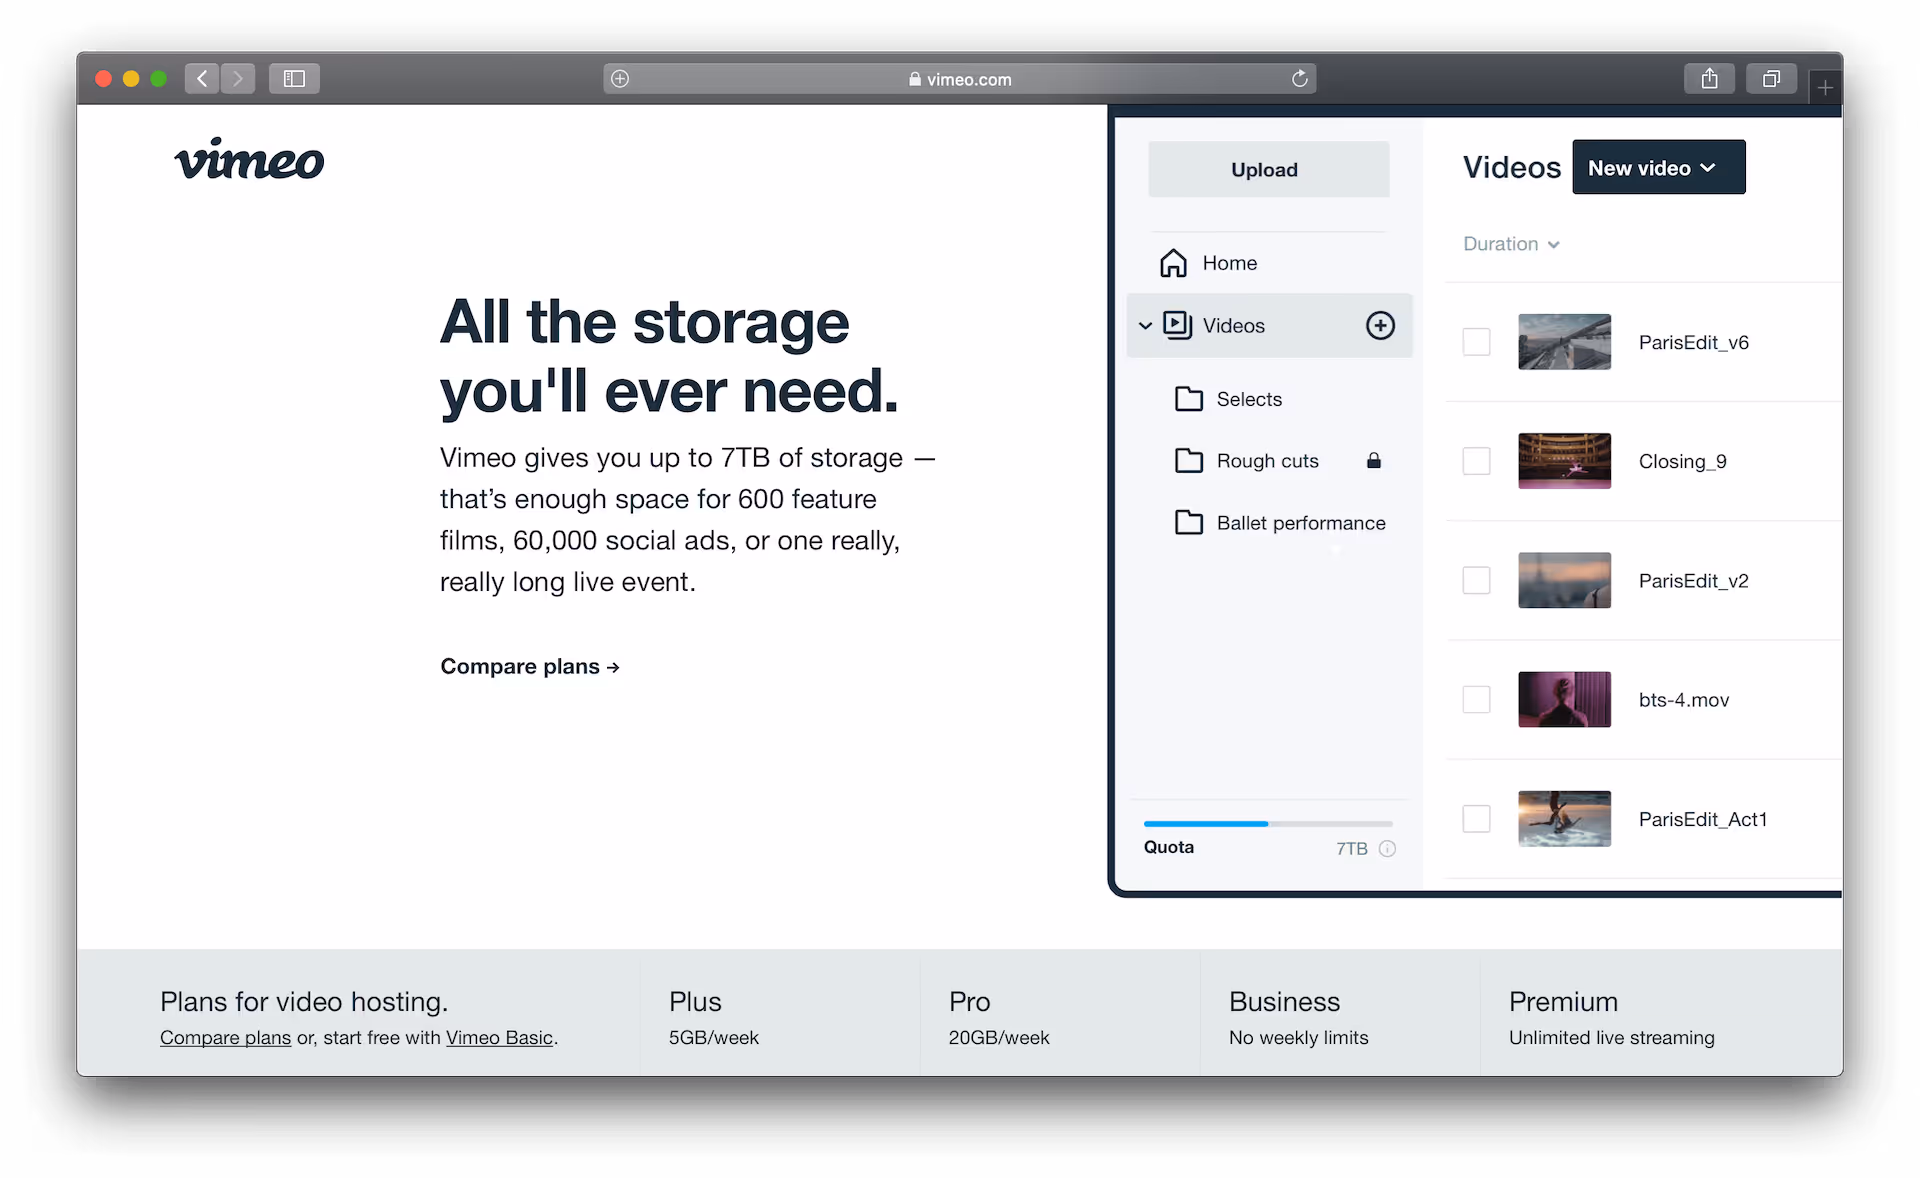The height and width of the screenshot is (1178, 1920).
Task: Open the ParisEdit_v2 thumbnail
Action: point(1564,581)
